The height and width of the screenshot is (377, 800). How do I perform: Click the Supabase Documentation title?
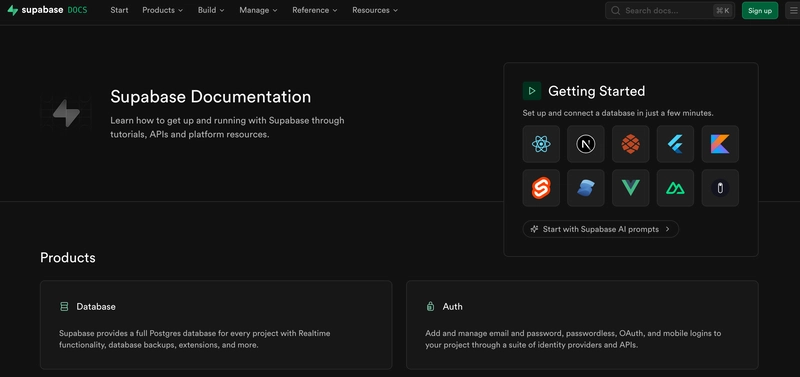tap(211, 96)
